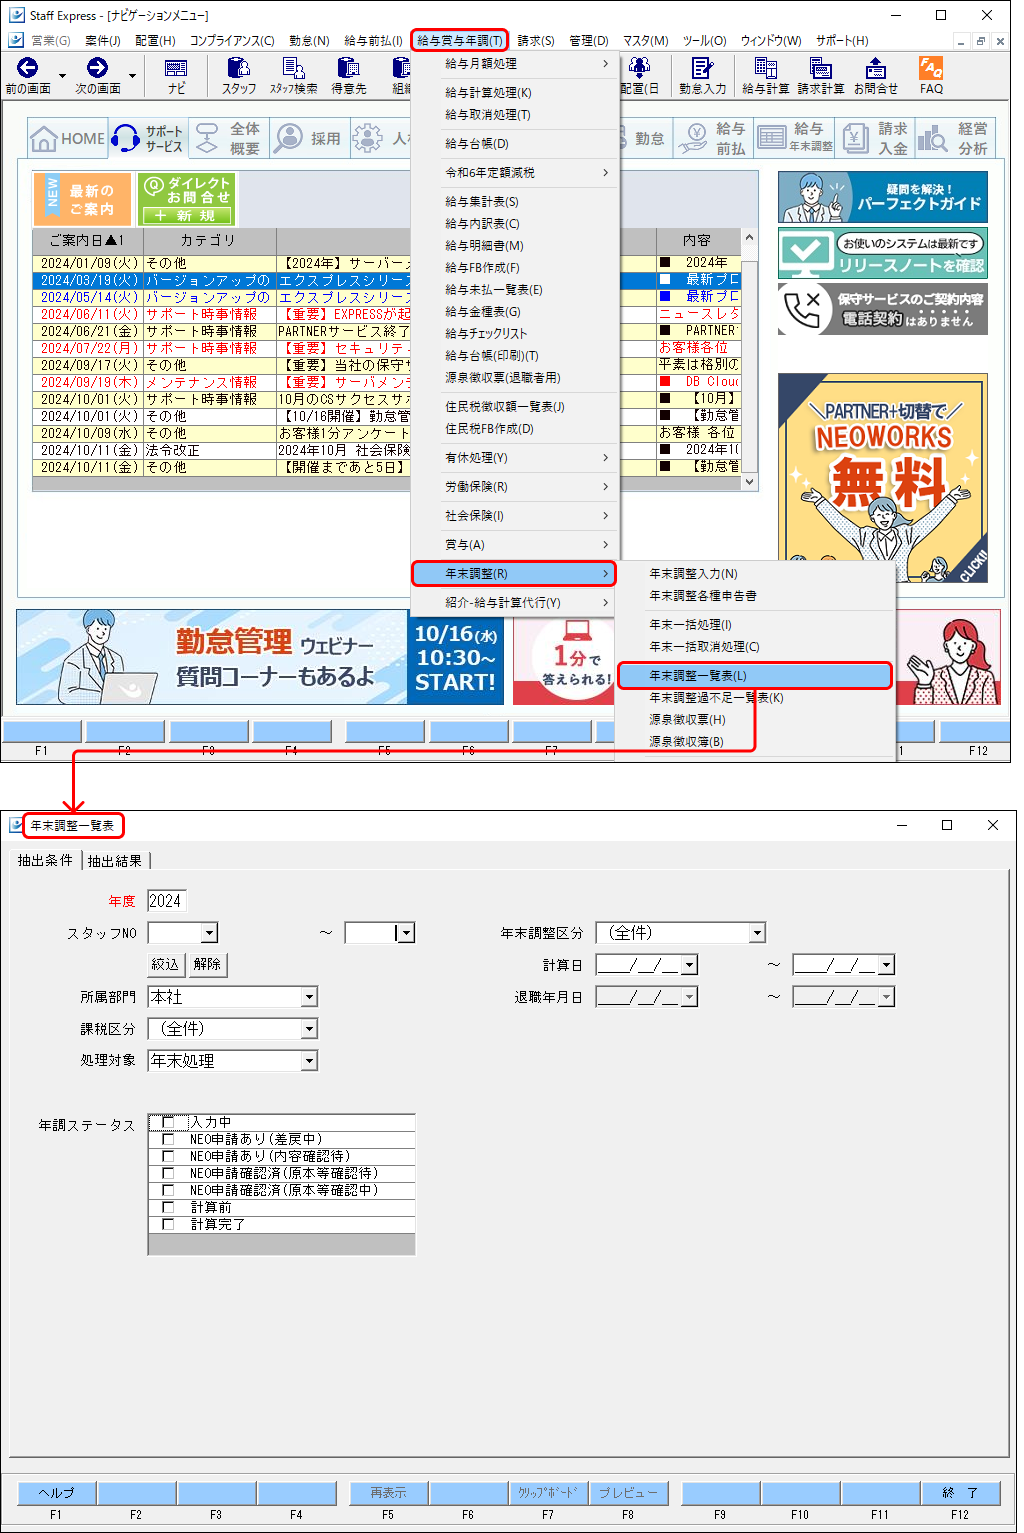The height and width of the screenshot is (1533, 1024).
Task: Select 年末調整(R) menu item
Action: (x=514, y=574)
